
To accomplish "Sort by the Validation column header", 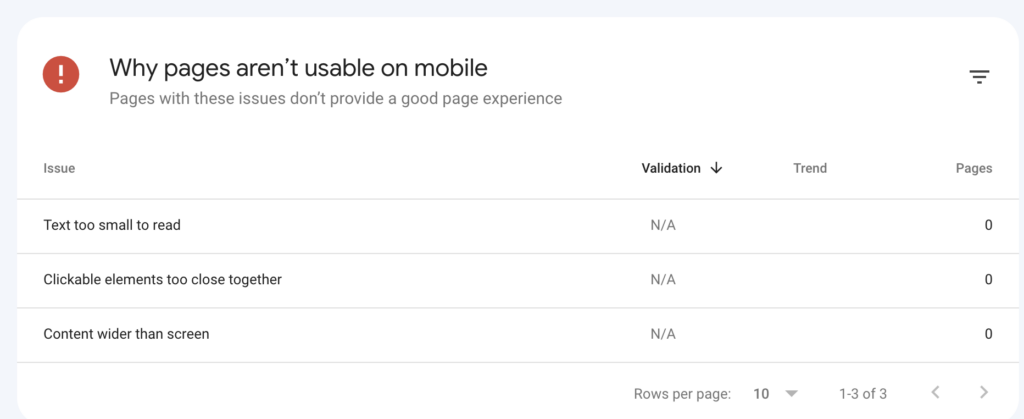I will [x=671, y=168].
